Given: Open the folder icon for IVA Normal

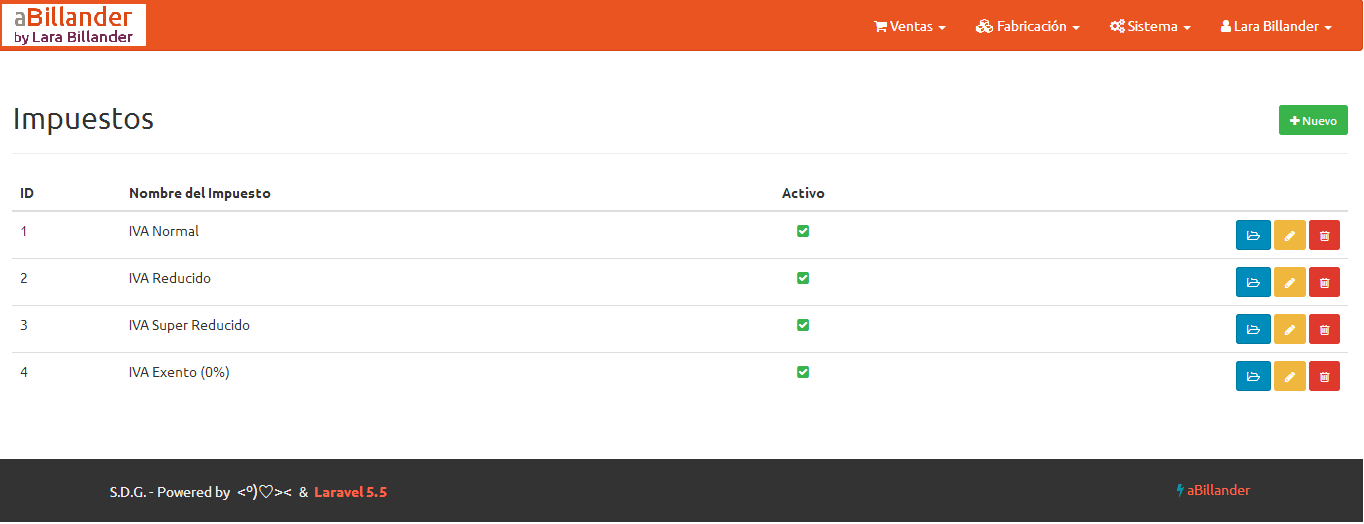Looking at the screenshot, I should coord(1253,236).
